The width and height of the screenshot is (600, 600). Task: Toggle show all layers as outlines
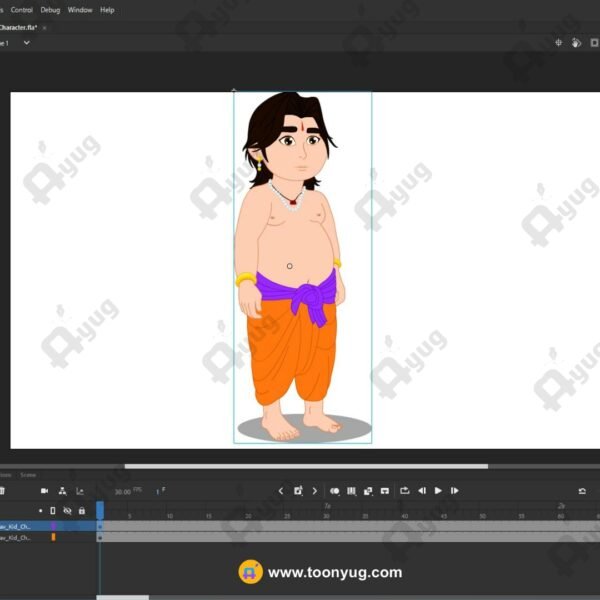(53, 511)
